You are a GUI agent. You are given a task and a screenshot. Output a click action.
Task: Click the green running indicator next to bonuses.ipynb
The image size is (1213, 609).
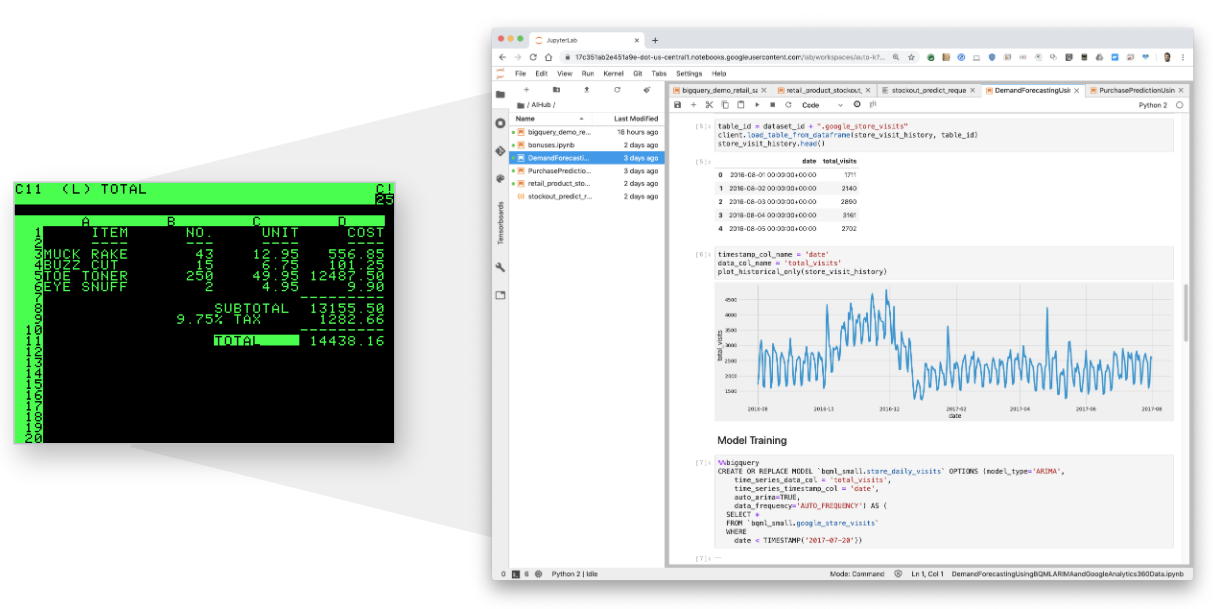[514, 145]
